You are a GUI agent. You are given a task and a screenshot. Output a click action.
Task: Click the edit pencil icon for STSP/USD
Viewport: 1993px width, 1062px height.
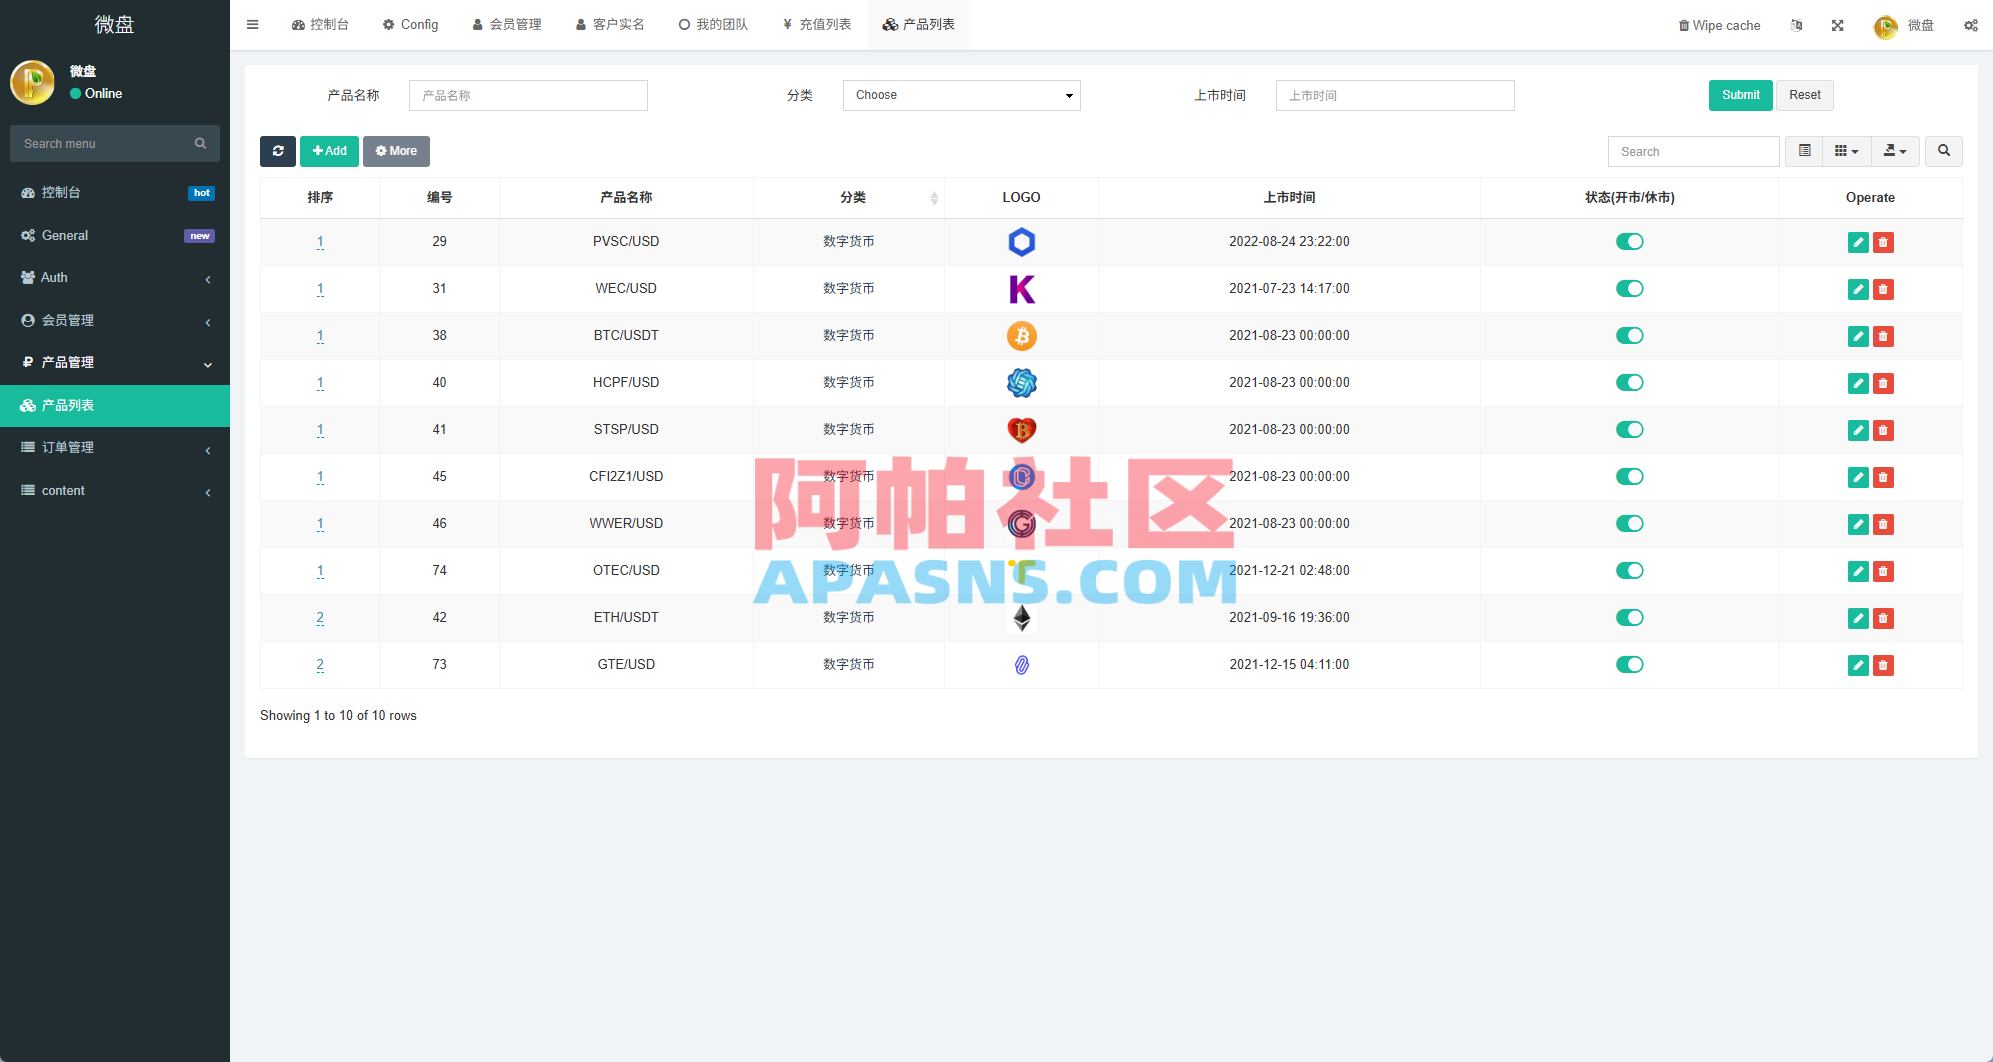[x=1858, y=430]
